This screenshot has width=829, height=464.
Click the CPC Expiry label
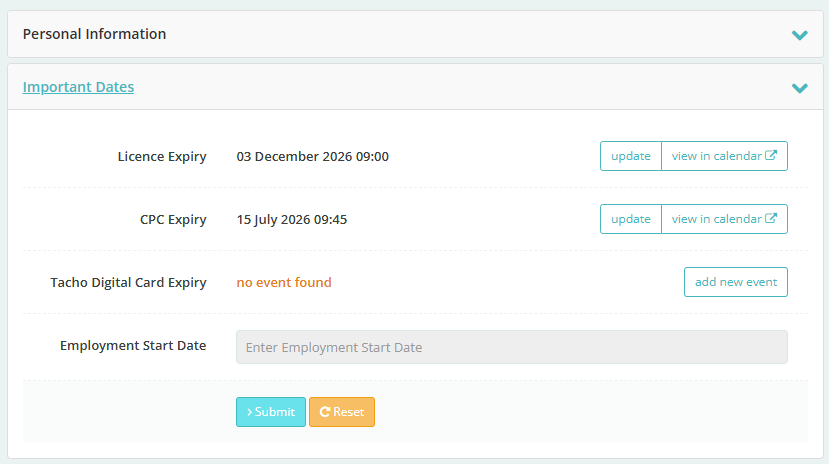(x=173, y=220)
